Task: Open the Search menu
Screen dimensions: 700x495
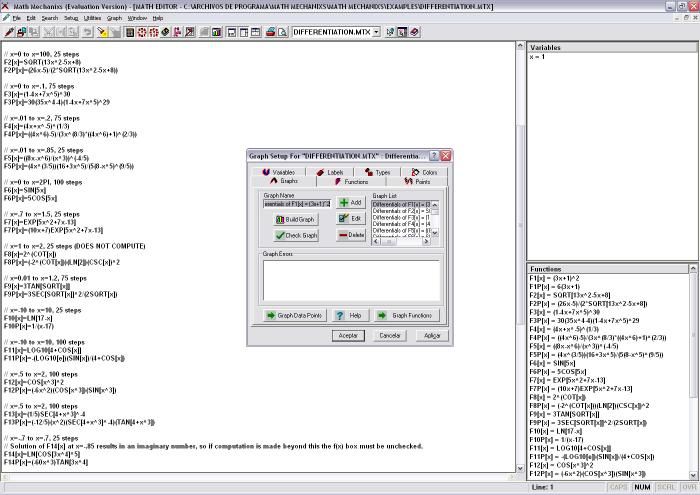Action: click(50, 18)
